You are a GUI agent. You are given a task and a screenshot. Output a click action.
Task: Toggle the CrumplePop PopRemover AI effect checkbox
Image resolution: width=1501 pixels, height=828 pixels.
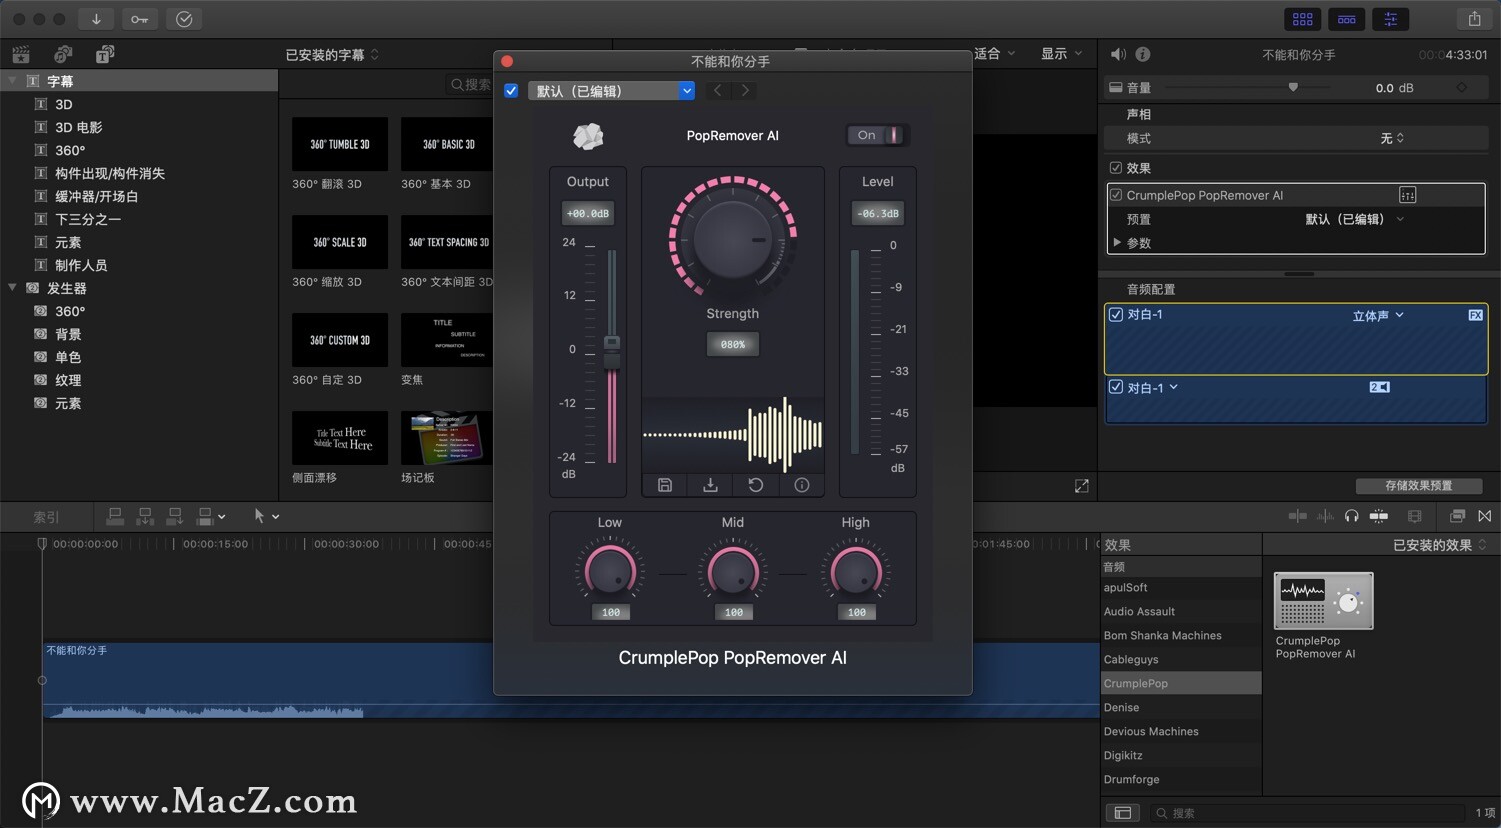pos(1116,195)
